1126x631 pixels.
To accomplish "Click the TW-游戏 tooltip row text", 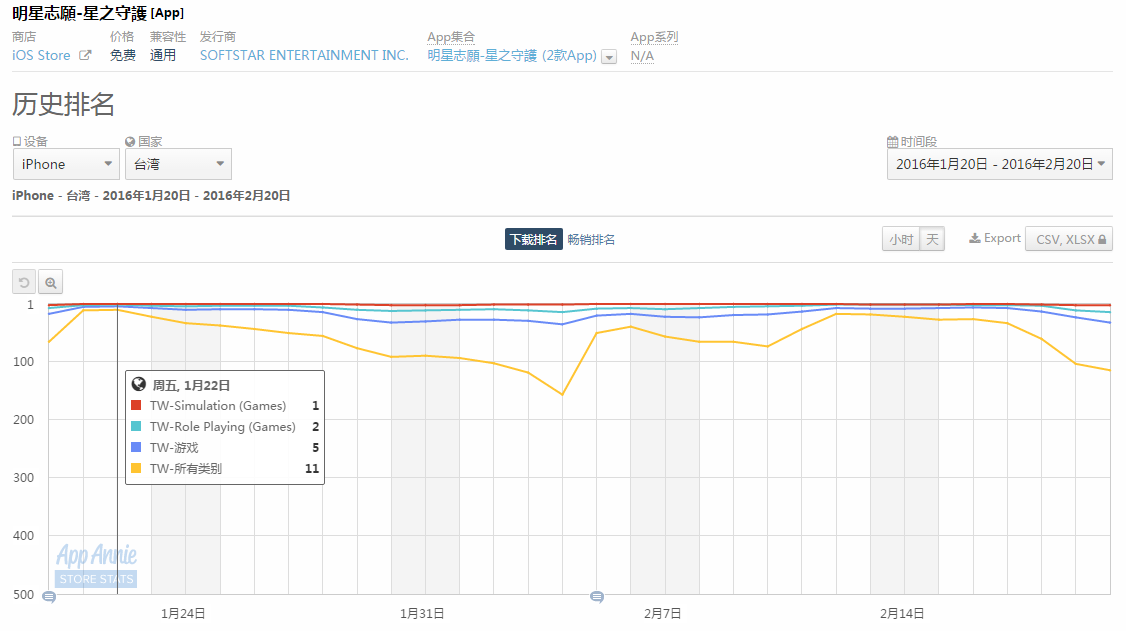I will click(174, 447).
